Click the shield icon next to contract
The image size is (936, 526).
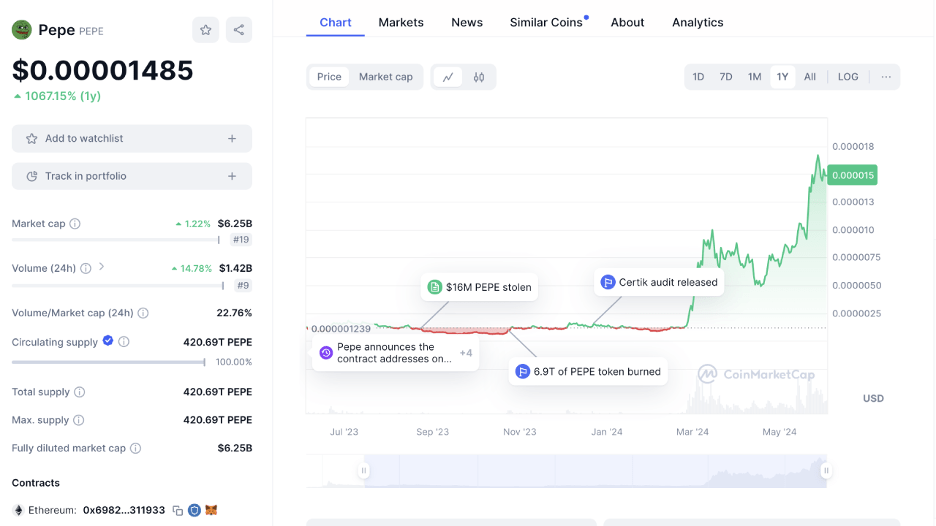coord(194,510)
